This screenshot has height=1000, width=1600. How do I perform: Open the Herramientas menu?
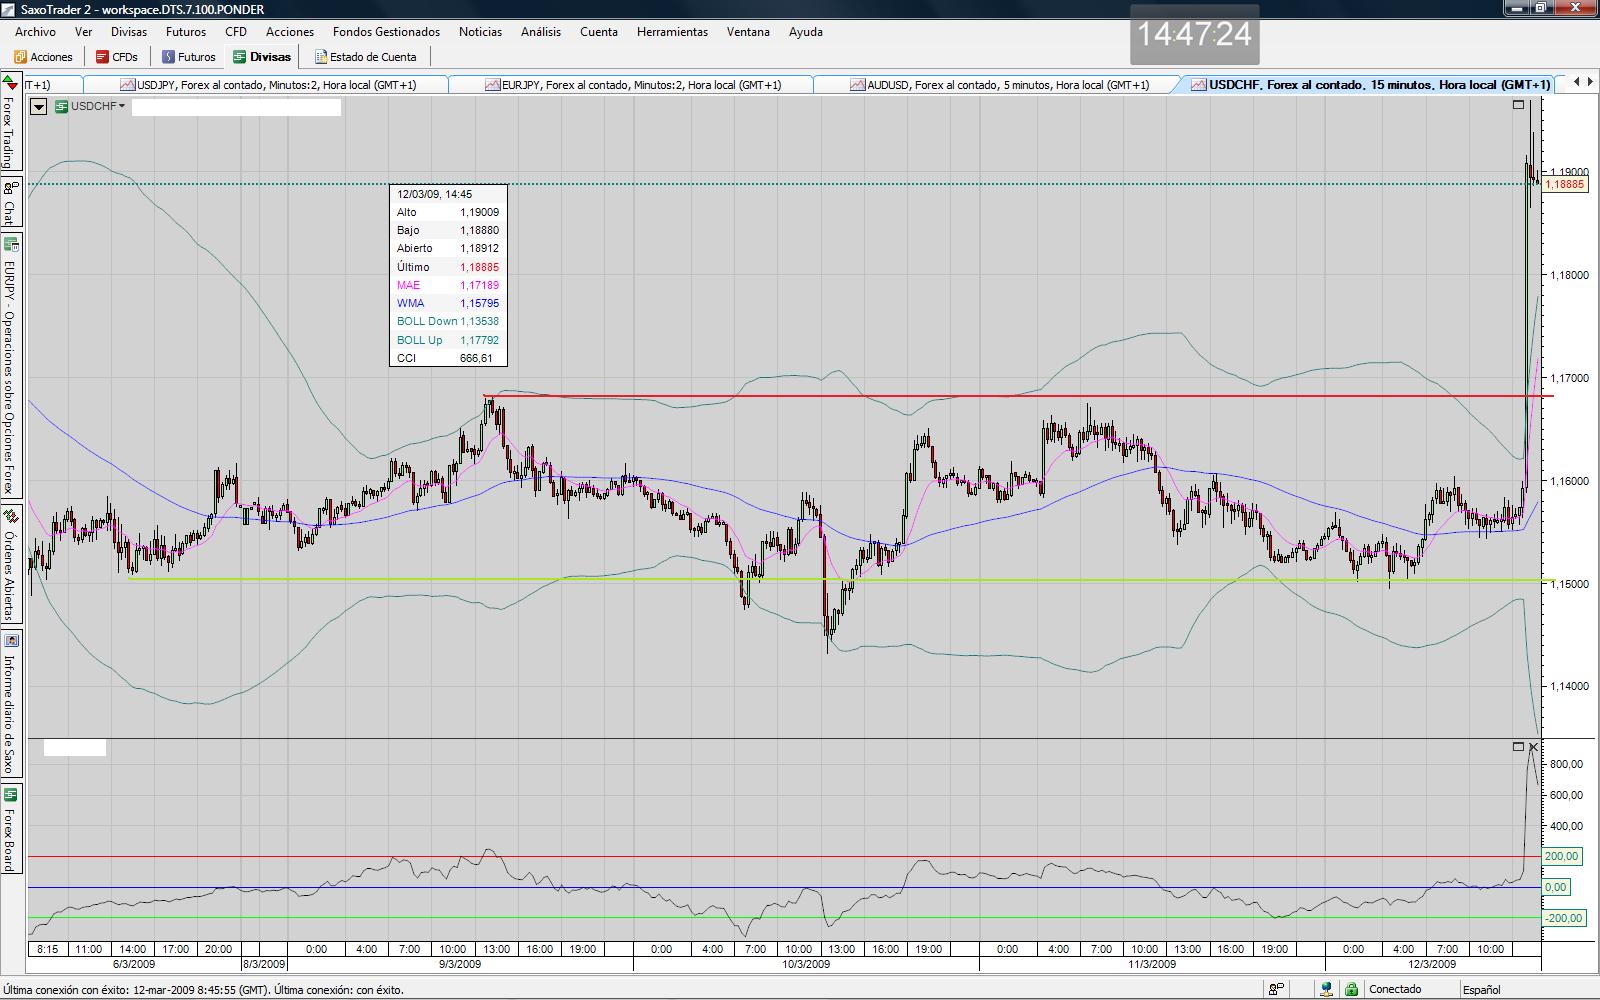[x=672, y=32]
